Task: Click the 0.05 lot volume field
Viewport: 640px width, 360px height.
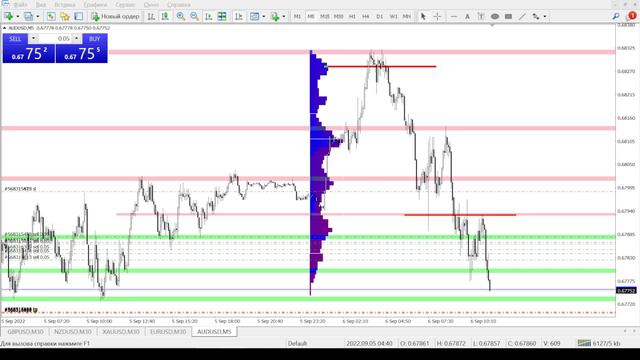Action: click(55, 39)
